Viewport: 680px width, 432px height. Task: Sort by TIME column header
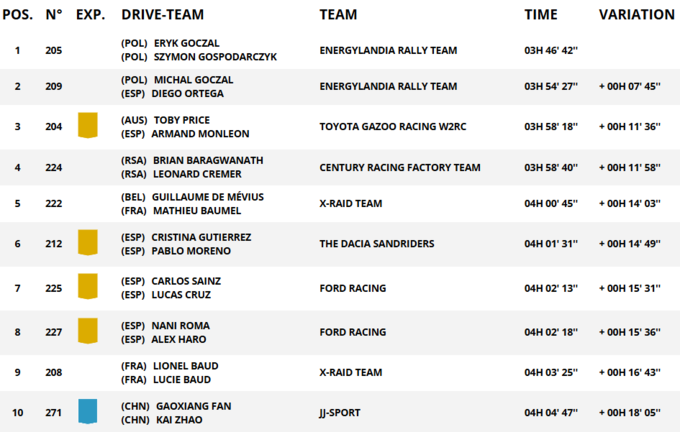541,15
